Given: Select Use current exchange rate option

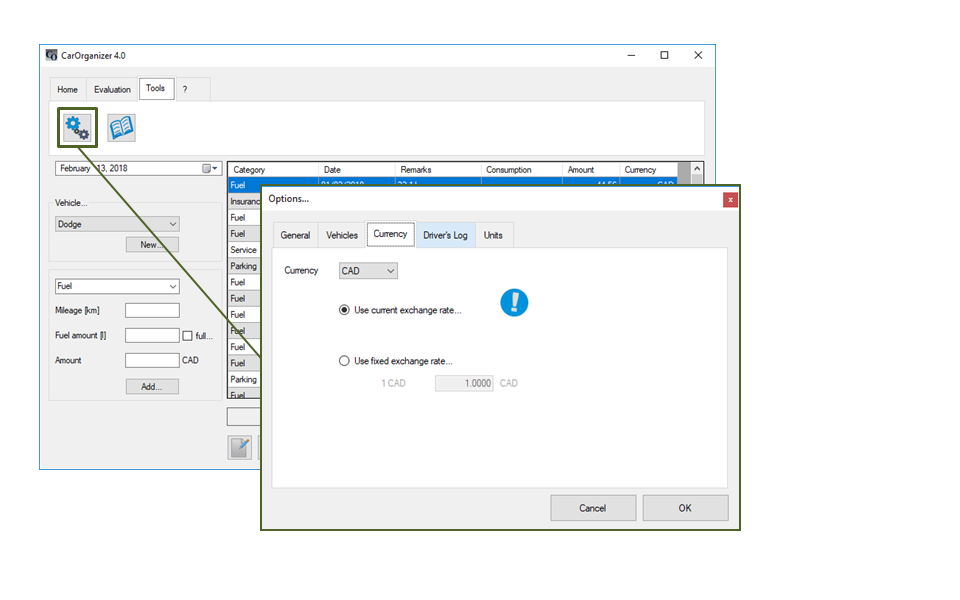Looking at the screenshot, I should 345,310.
